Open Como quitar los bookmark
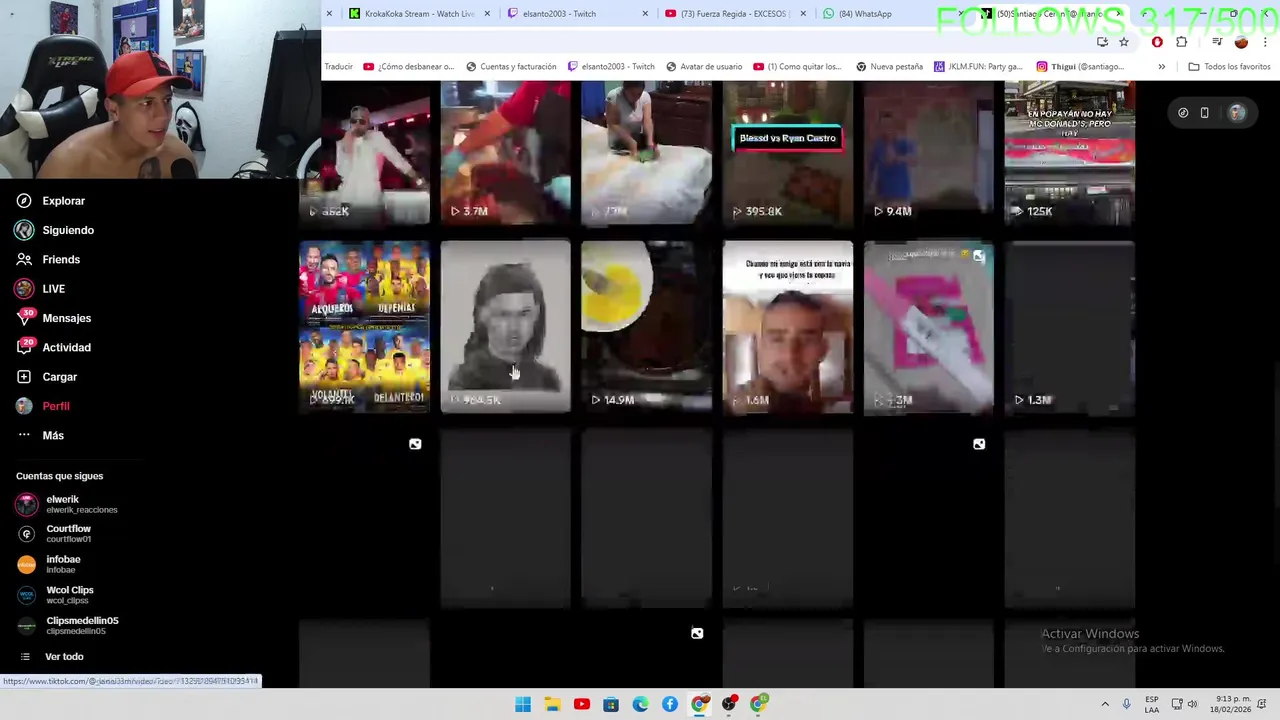 coord(798,67)
